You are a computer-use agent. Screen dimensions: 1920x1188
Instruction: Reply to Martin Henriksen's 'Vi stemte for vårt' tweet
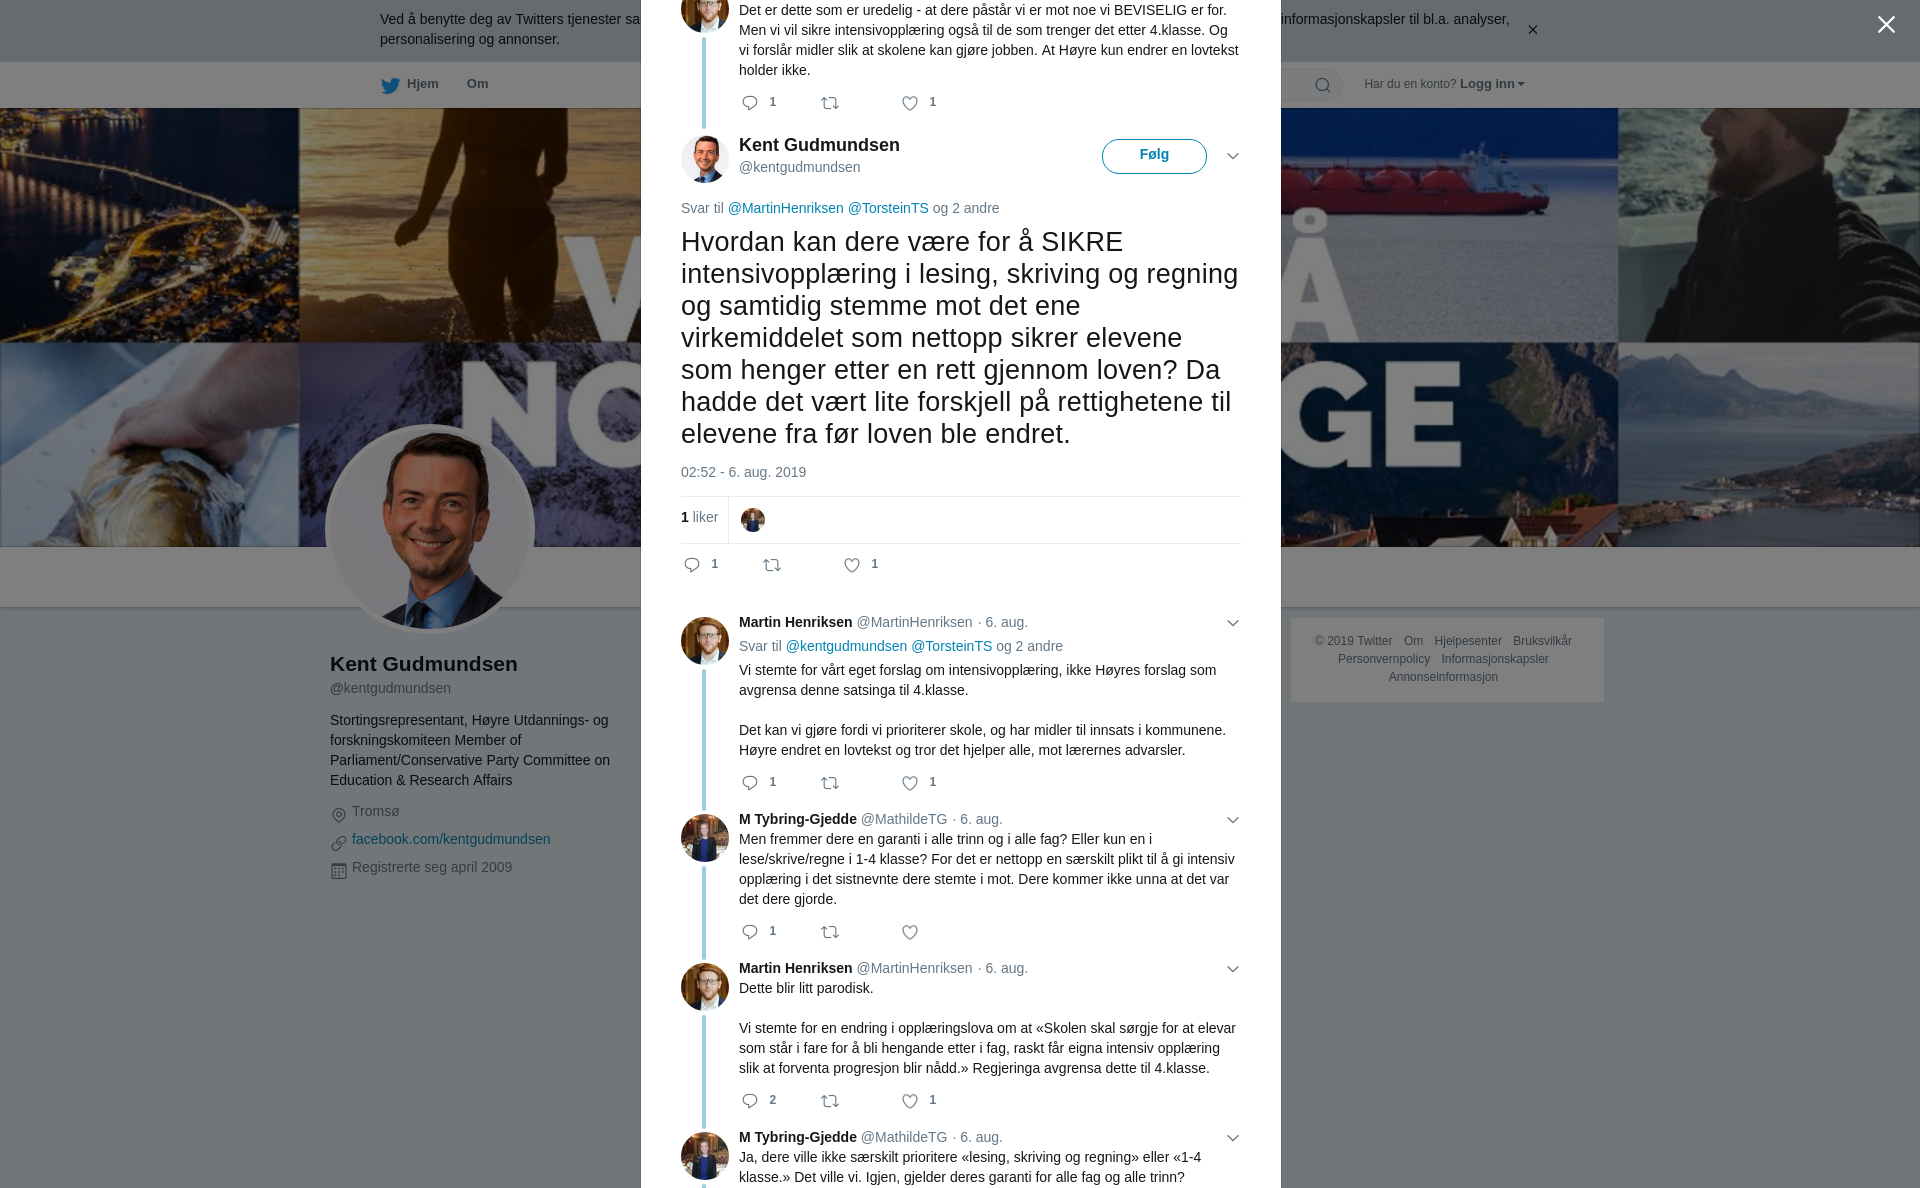pos(750,783)
